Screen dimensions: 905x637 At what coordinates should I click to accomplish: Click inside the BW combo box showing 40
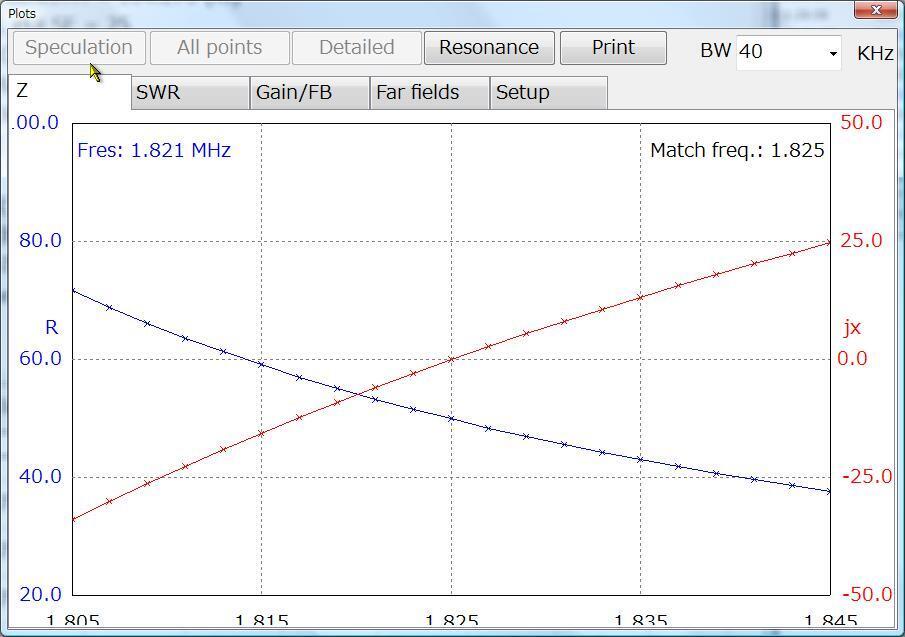point(780,54)
